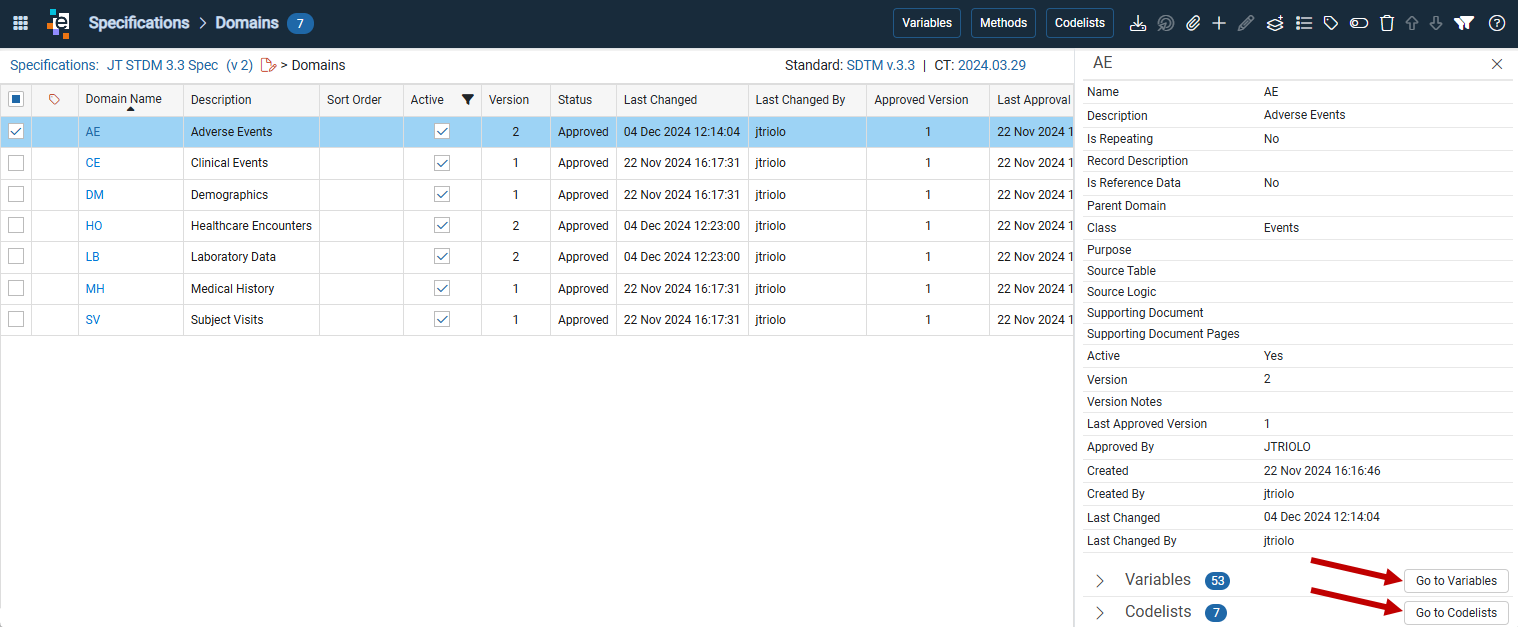Click the pencil edit icon
The image size is (1518, 627).
pos(1245,23)
